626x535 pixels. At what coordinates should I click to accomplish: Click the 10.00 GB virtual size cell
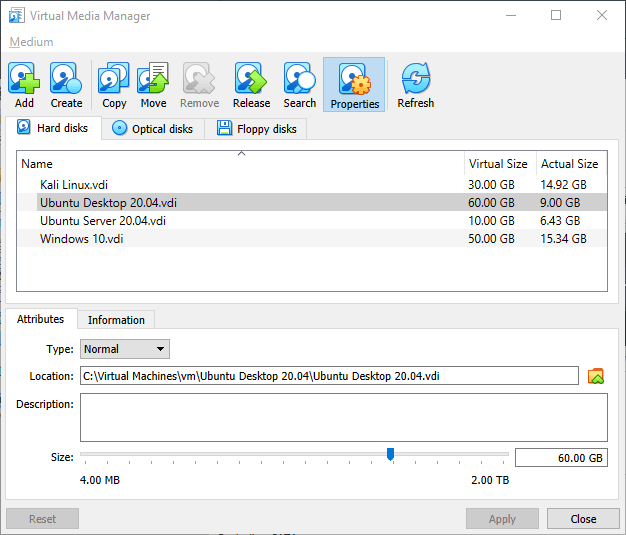[491, 220]
